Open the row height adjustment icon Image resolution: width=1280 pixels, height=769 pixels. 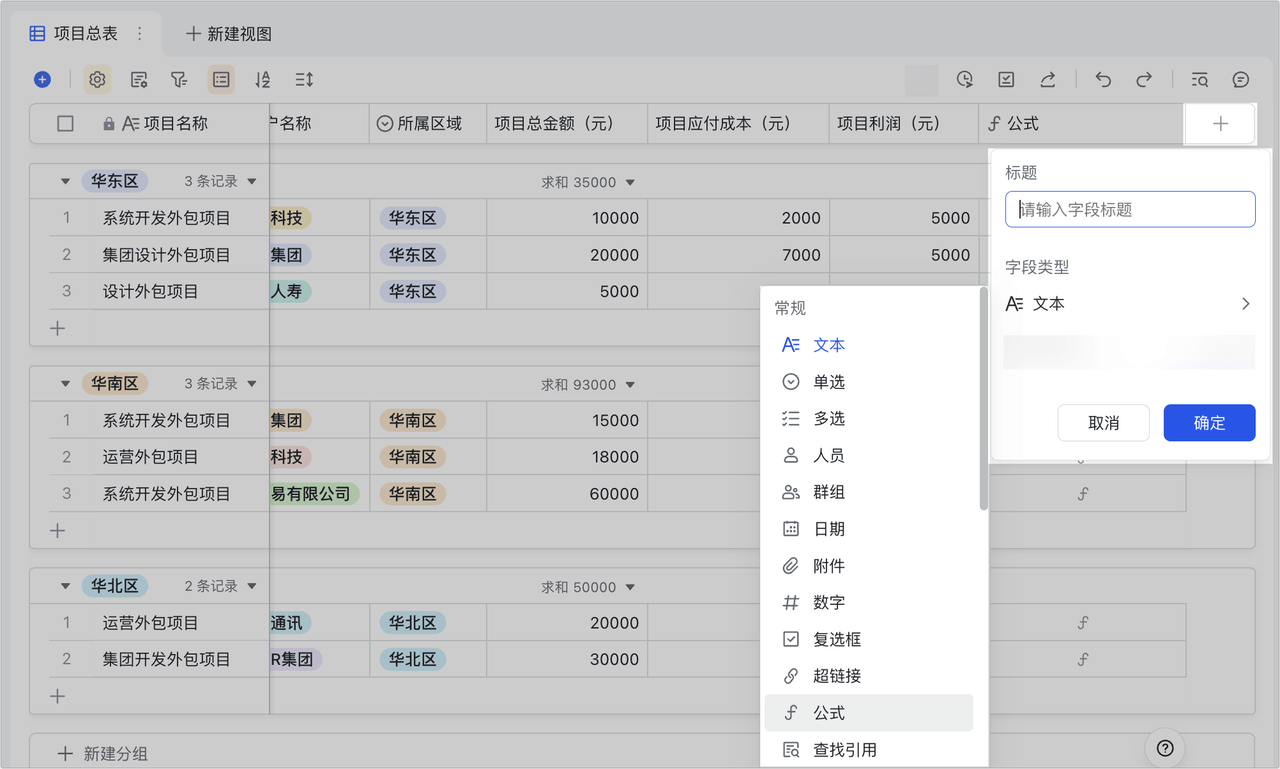tap(303, 79)
